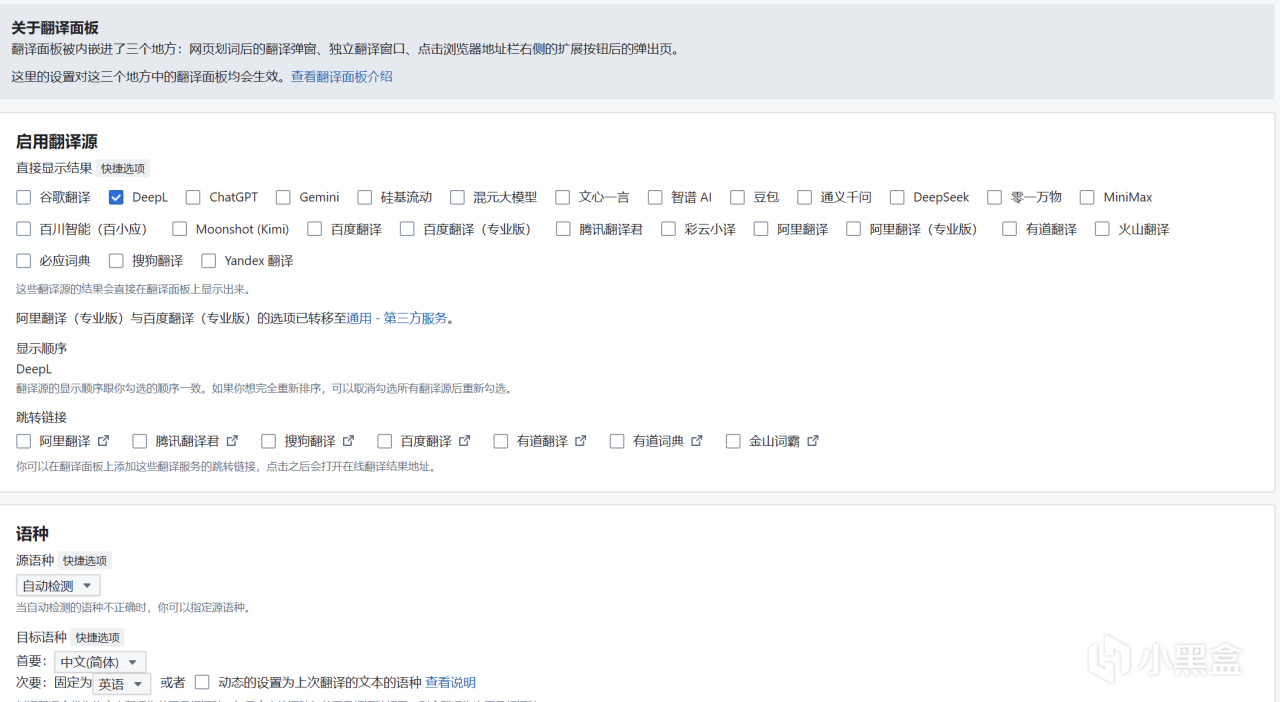Tick jump-link checkbox for 有道词典

[x=617, y=441]
